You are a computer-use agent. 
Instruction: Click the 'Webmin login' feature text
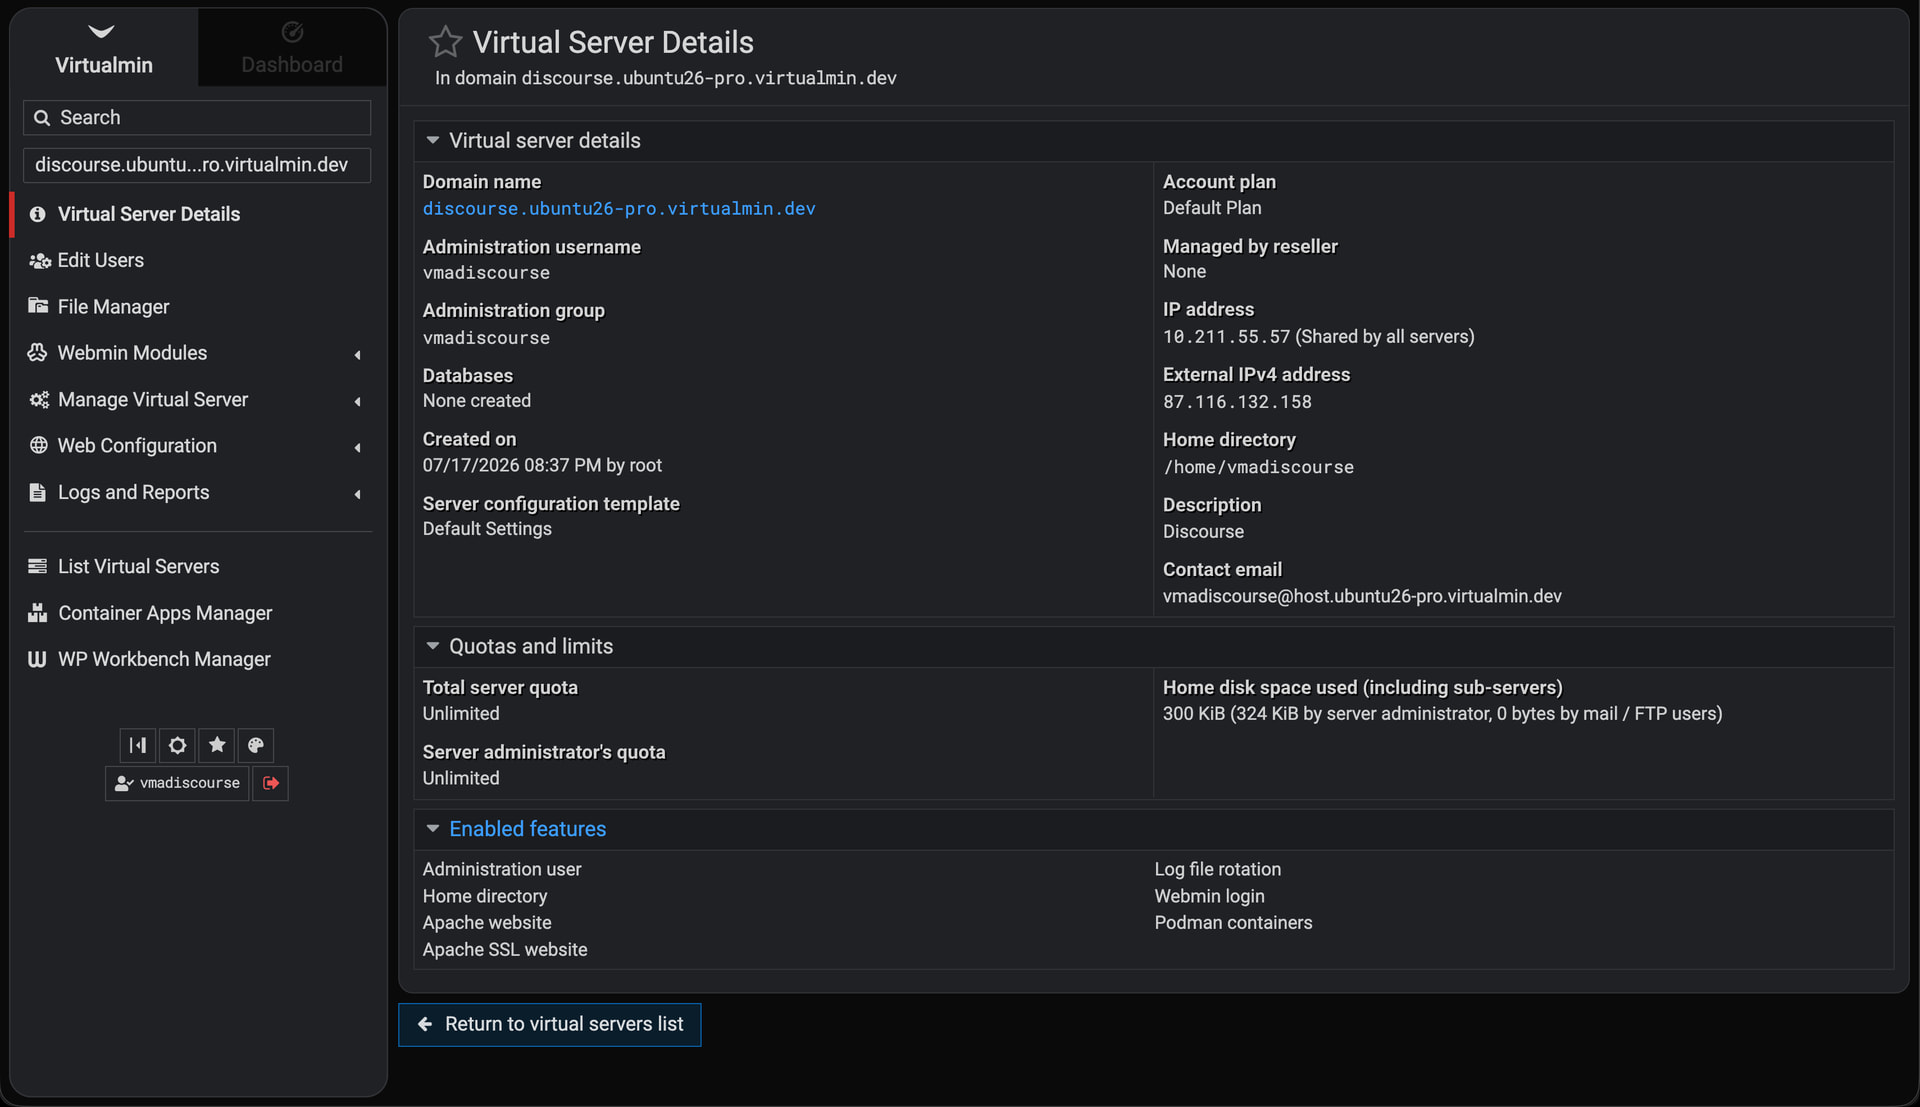(x=1209, y=896)
